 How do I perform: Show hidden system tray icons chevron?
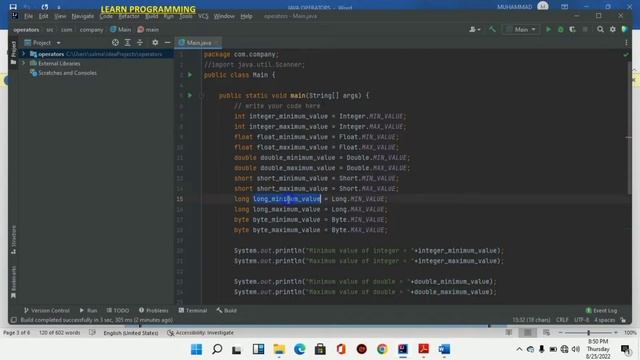coord(519,349)
